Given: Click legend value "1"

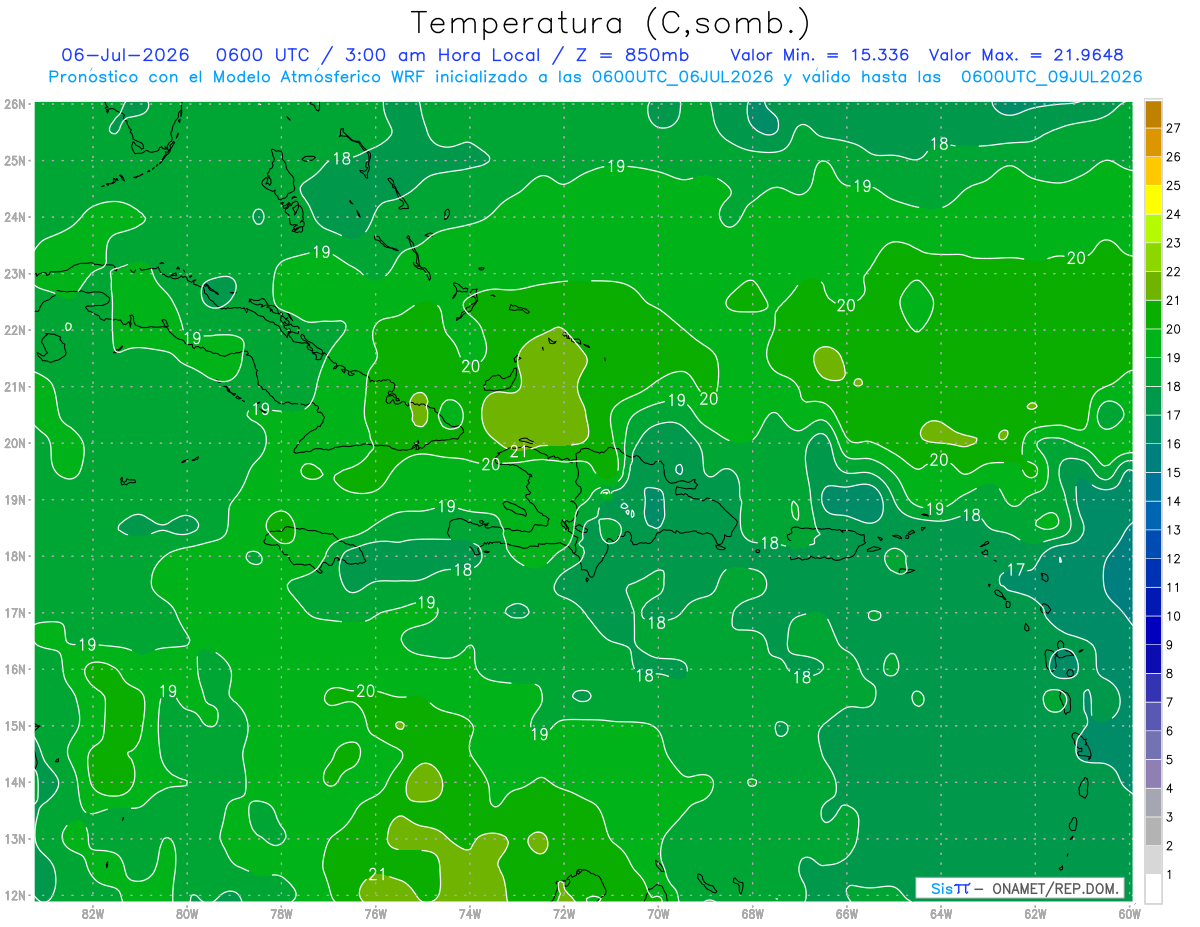Looking at the screenshot, I should [1170, 874].
